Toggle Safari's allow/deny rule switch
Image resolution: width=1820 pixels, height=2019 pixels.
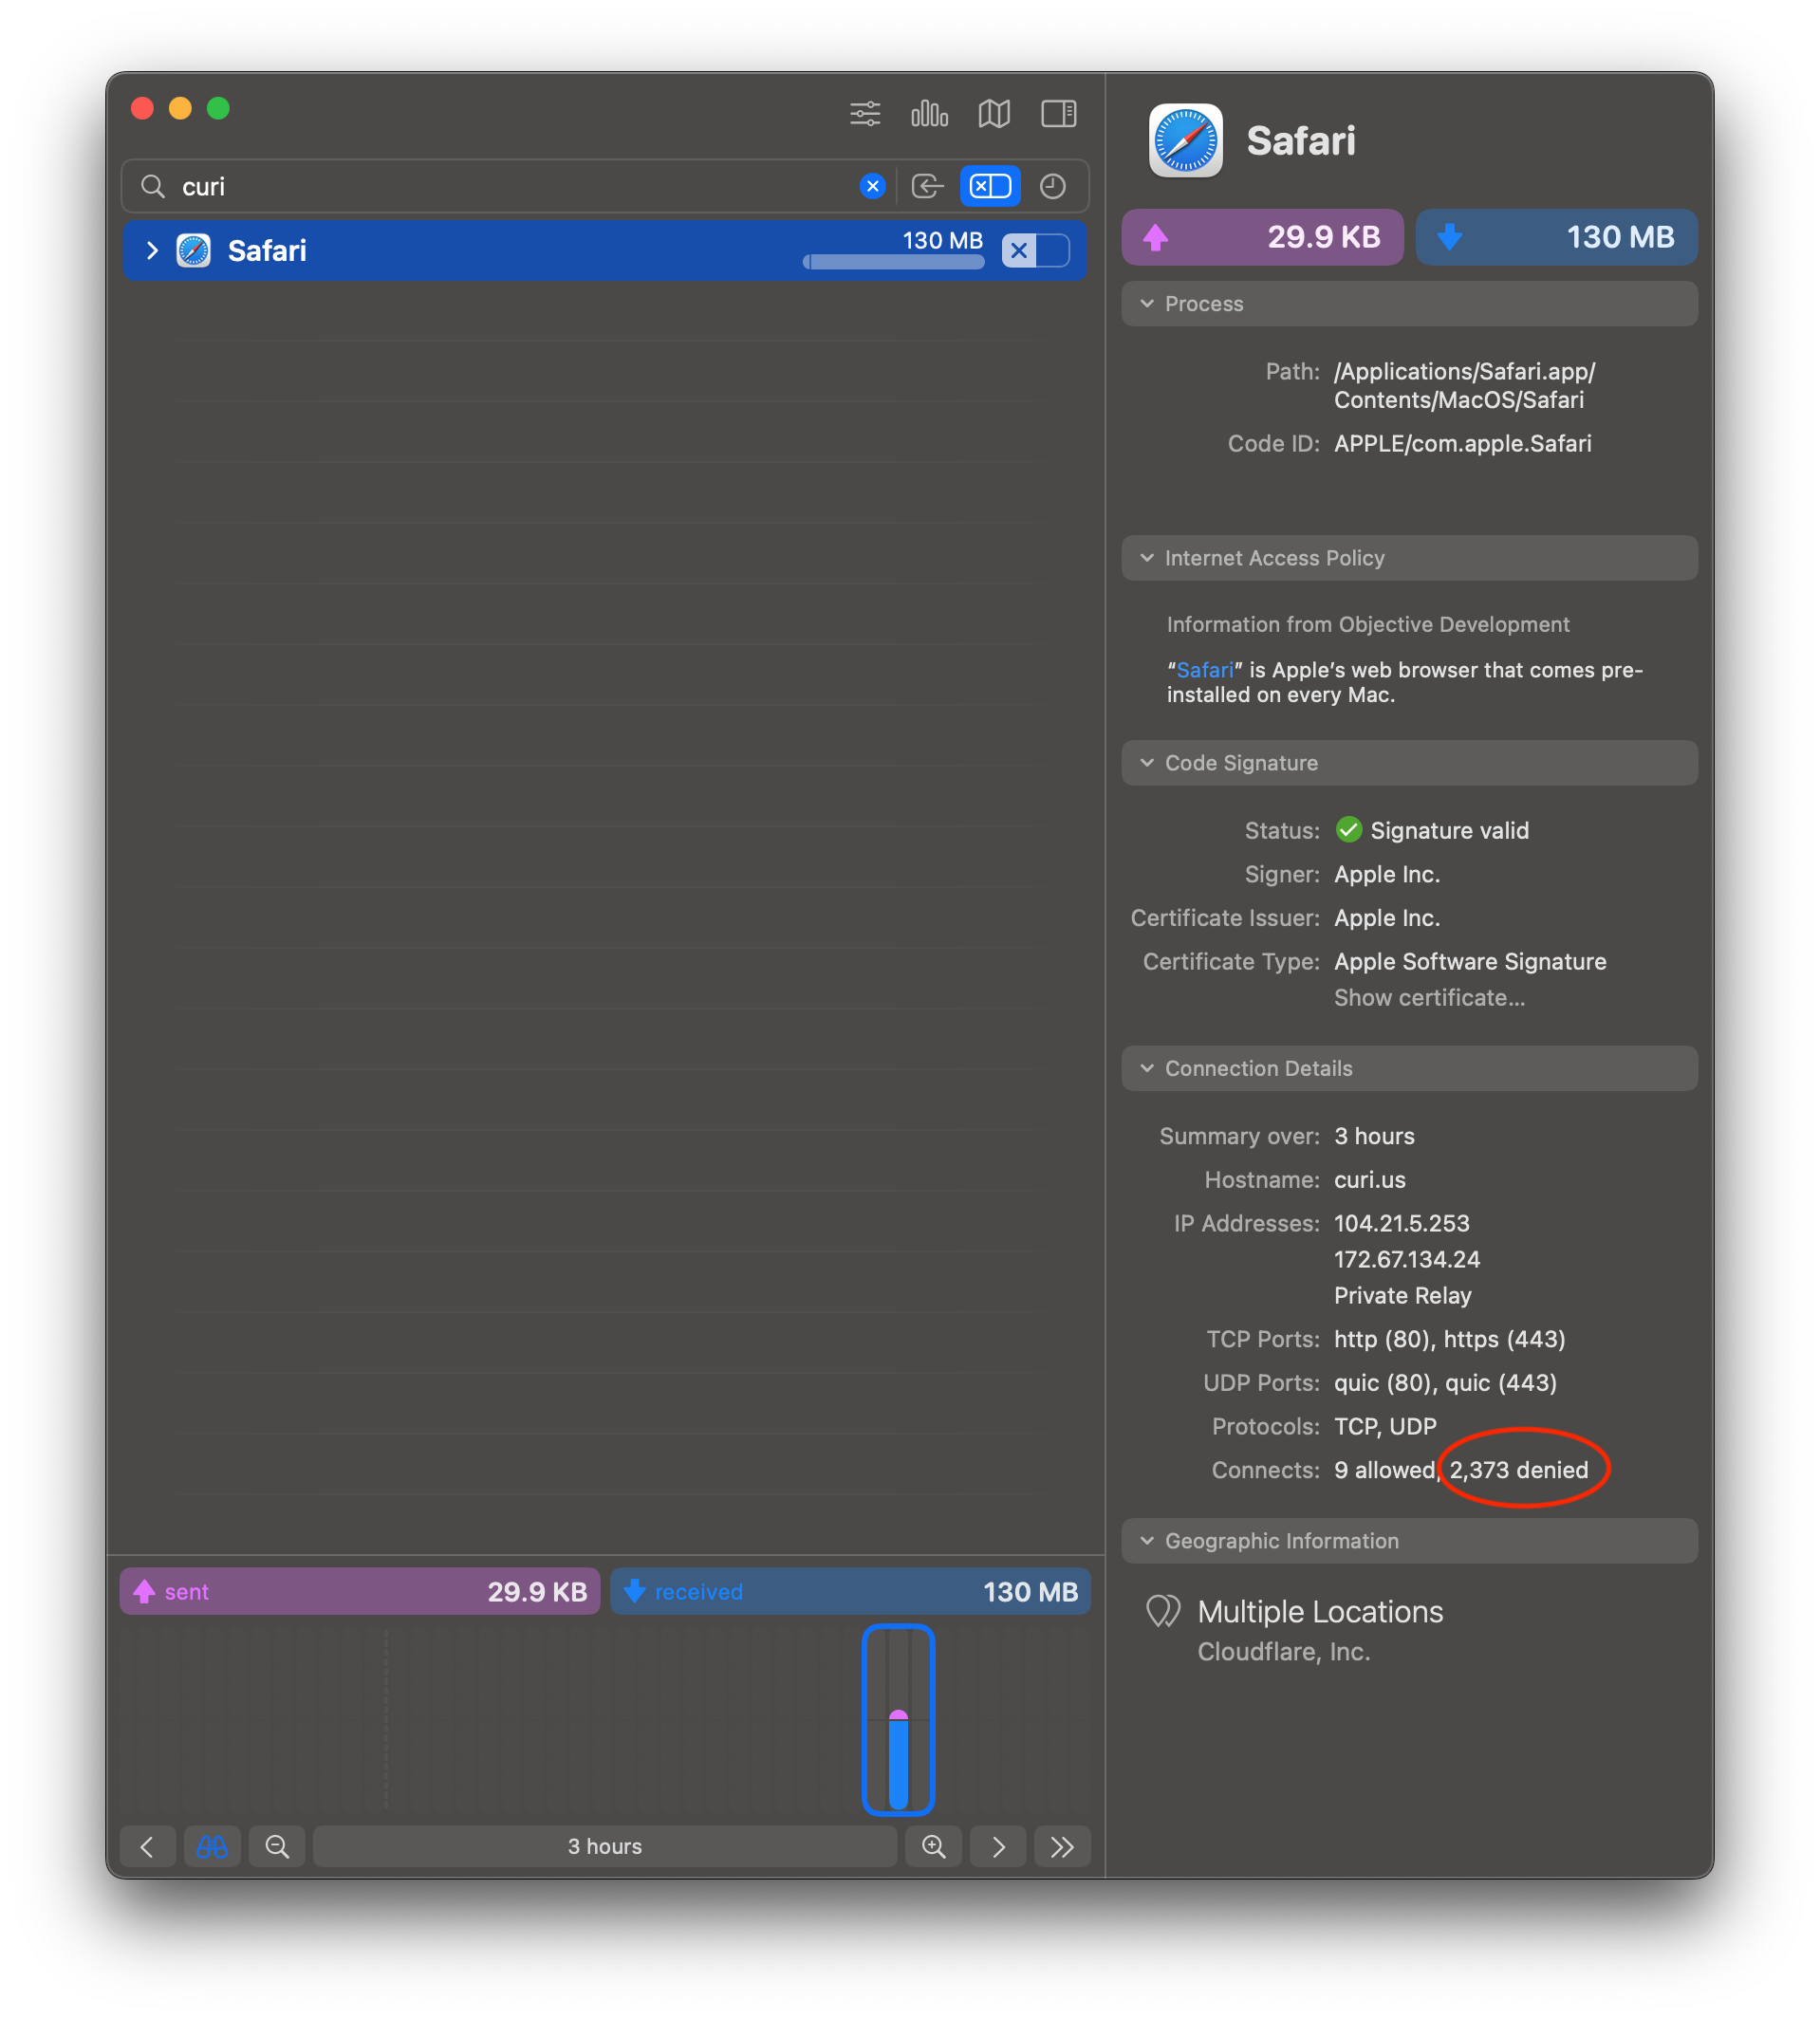1035,250
